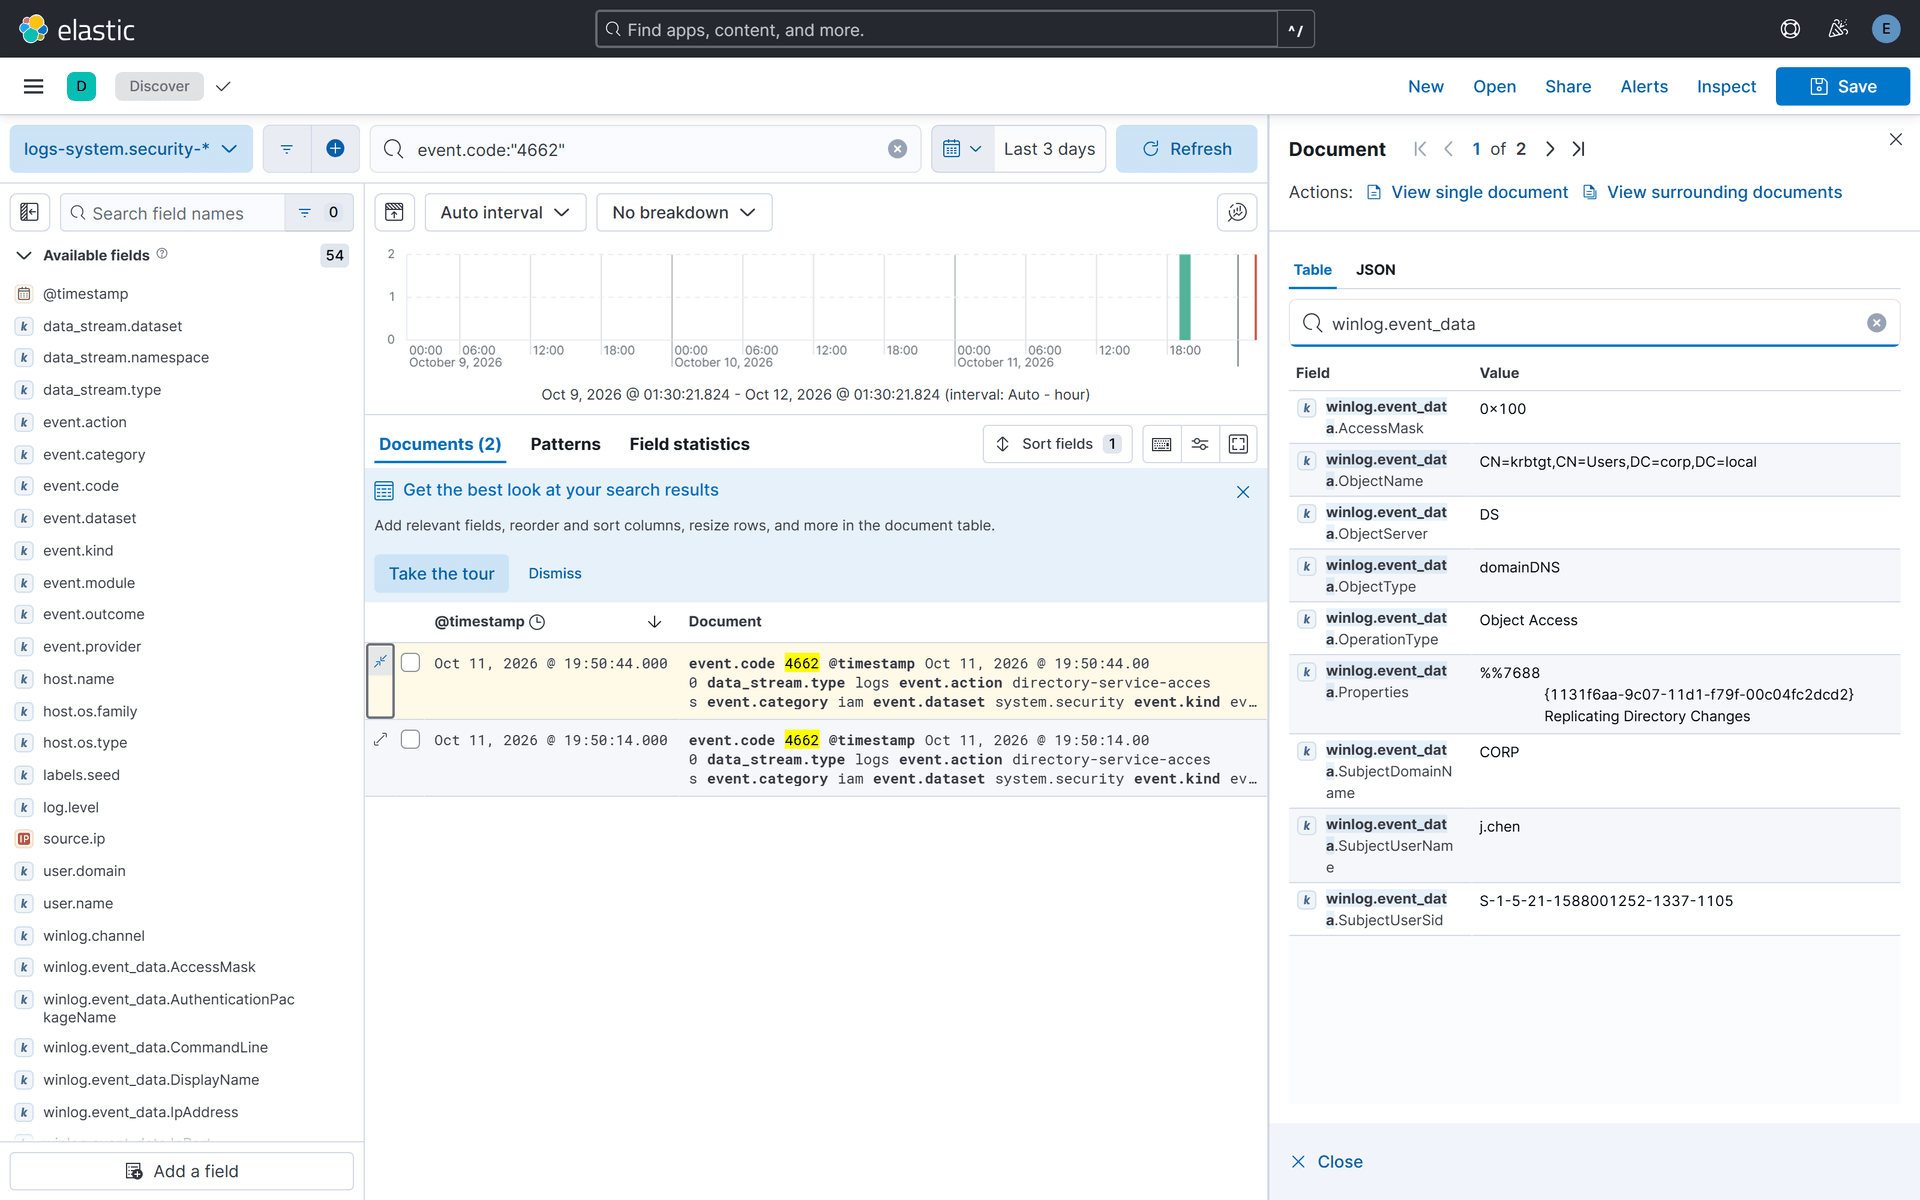
Task: Click the green histogram bar
Action: [x=1185, y=297]
